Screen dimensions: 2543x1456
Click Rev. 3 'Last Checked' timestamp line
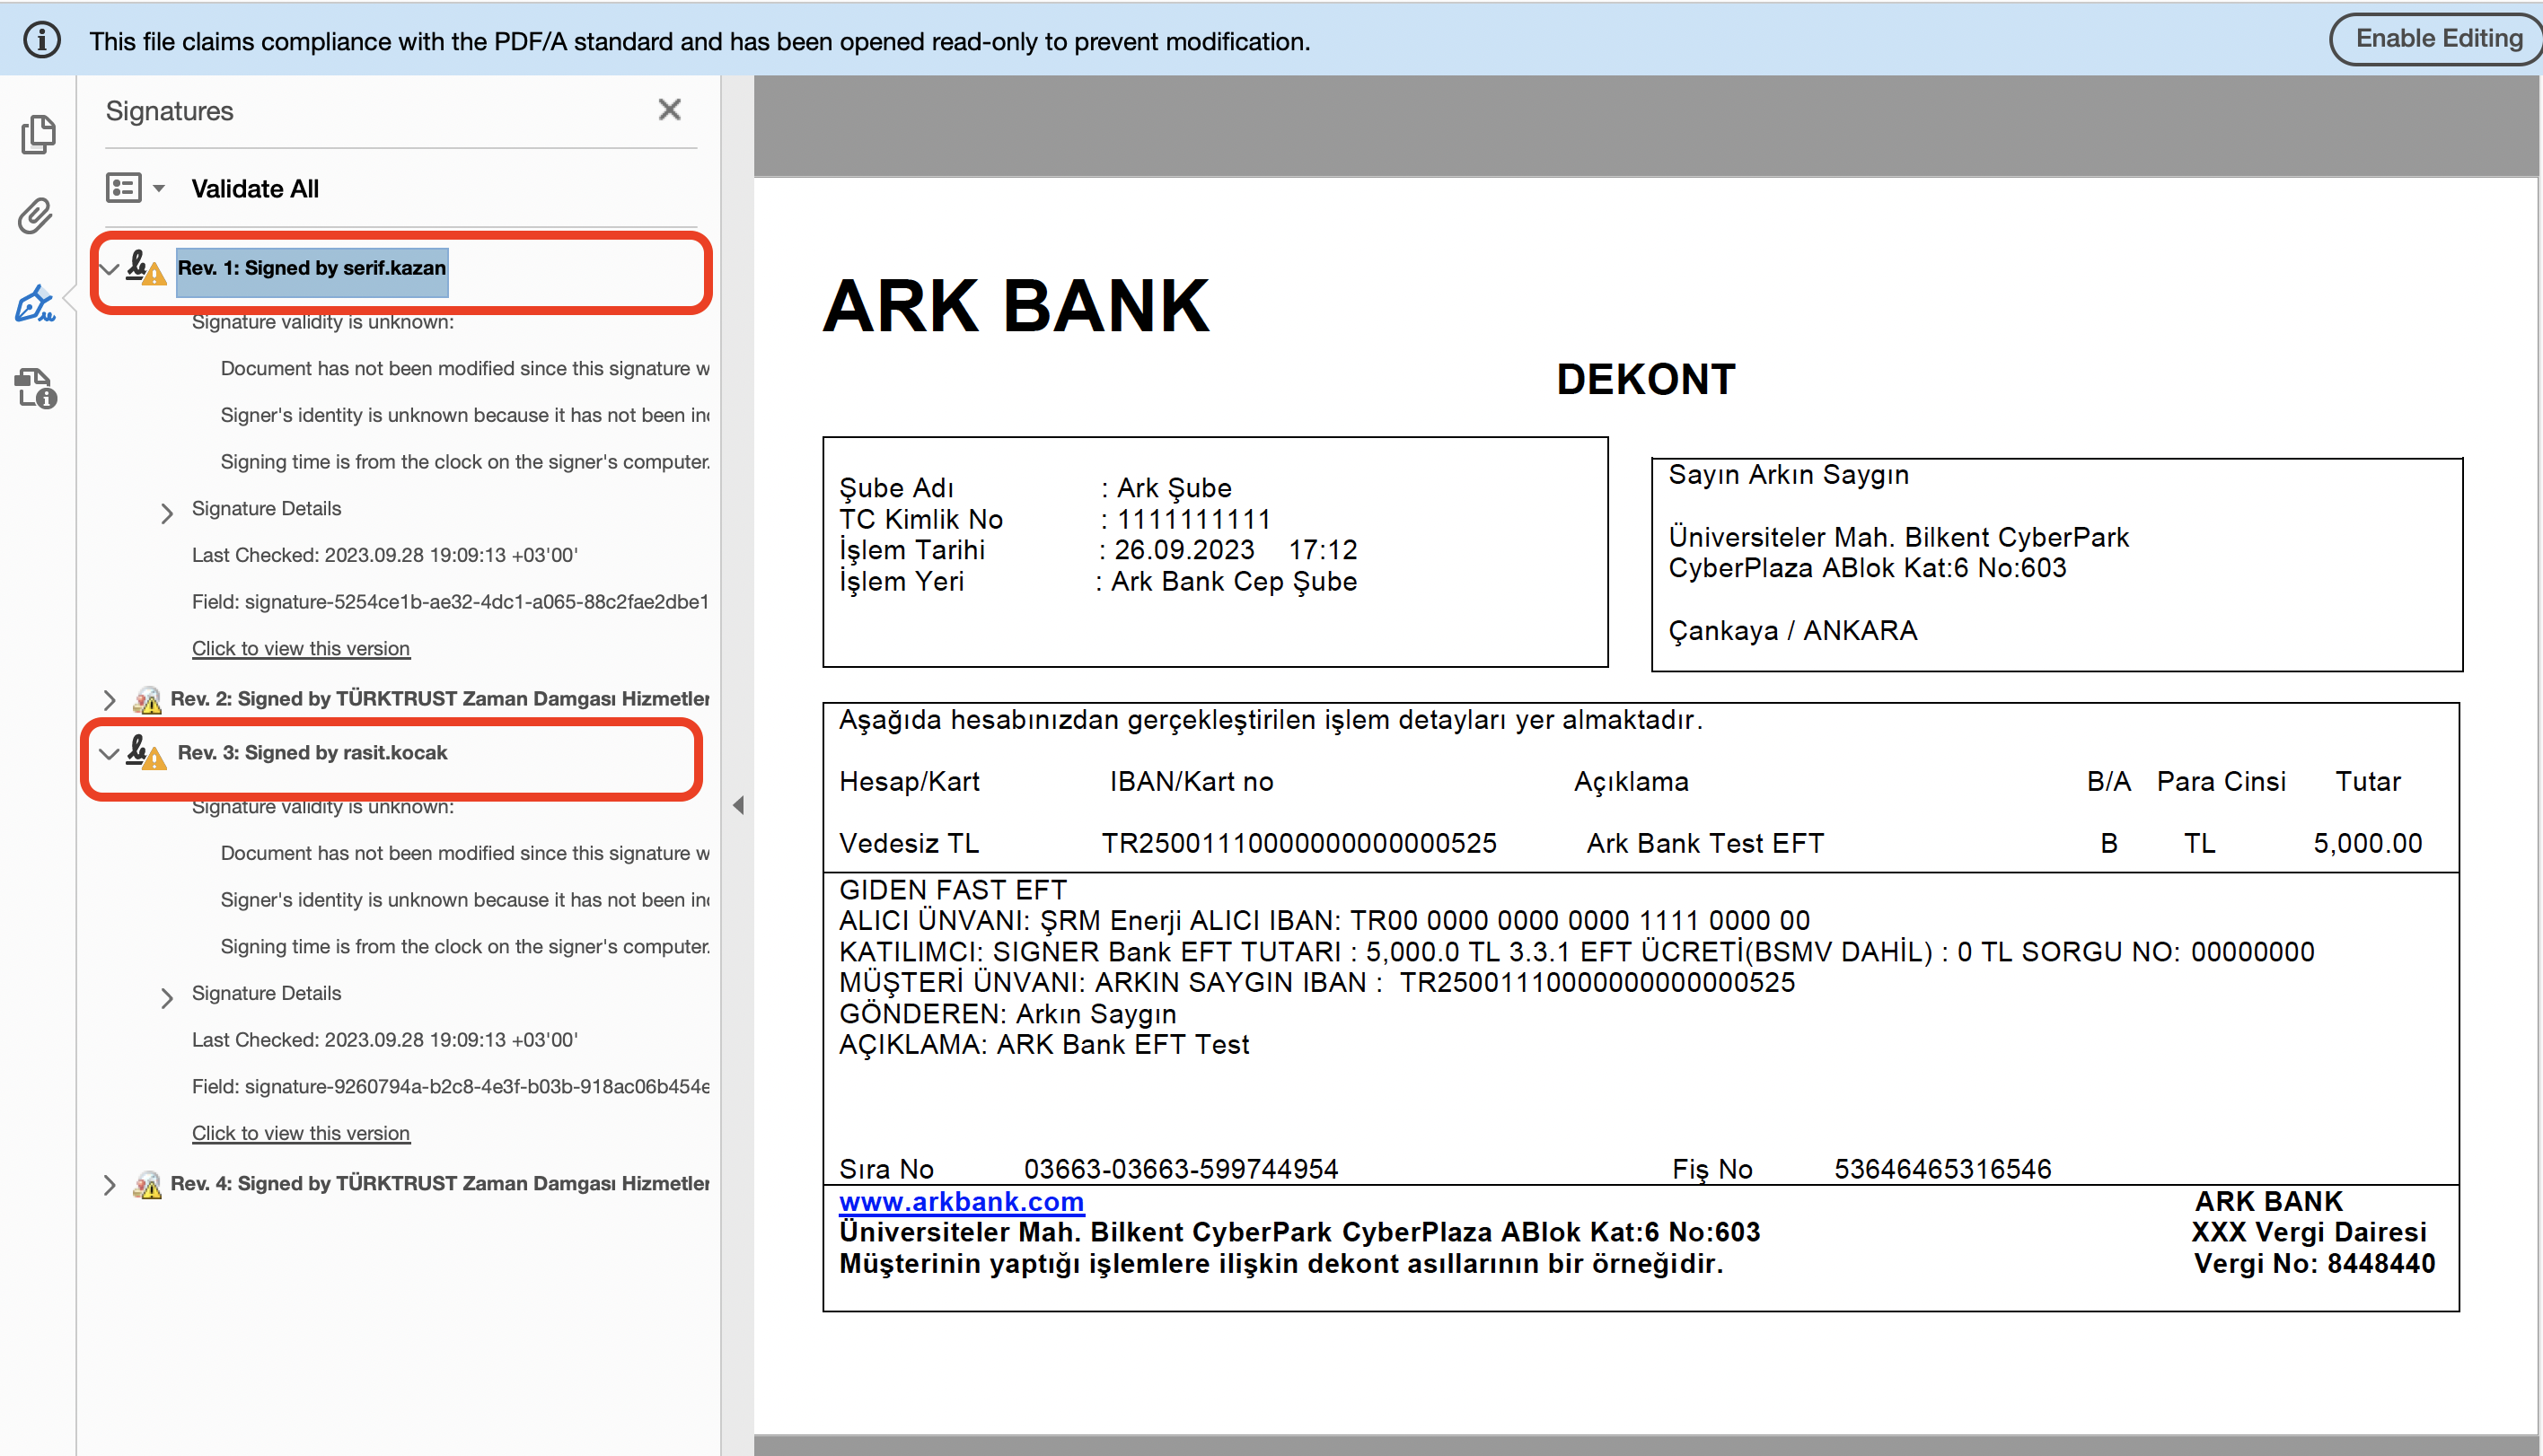pos(385,1040)
